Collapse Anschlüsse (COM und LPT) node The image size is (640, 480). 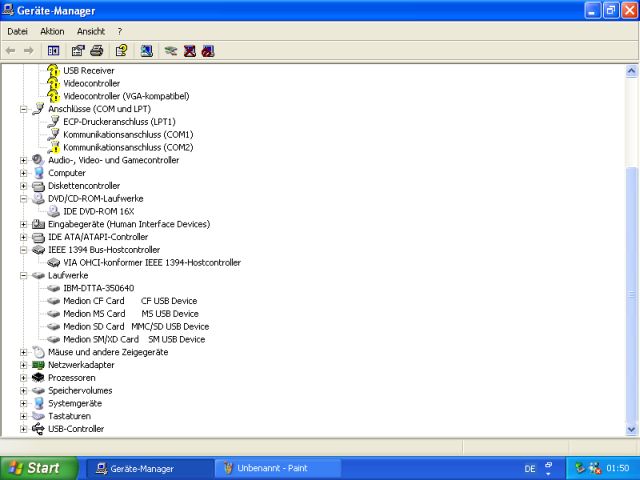24,109
